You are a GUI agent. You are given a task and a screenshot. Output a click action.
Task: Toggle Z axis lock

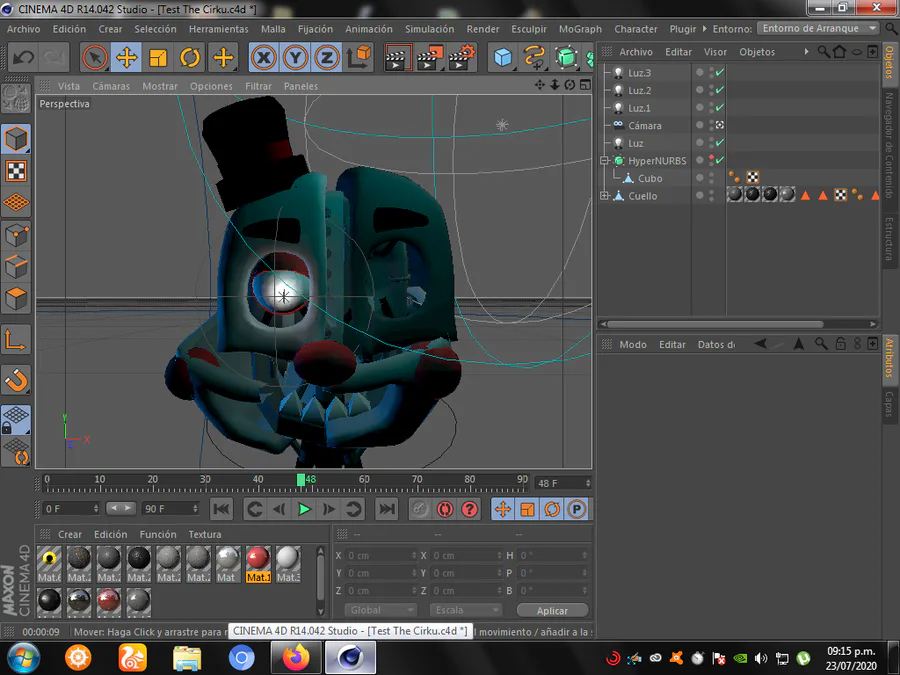coord(326,58)
